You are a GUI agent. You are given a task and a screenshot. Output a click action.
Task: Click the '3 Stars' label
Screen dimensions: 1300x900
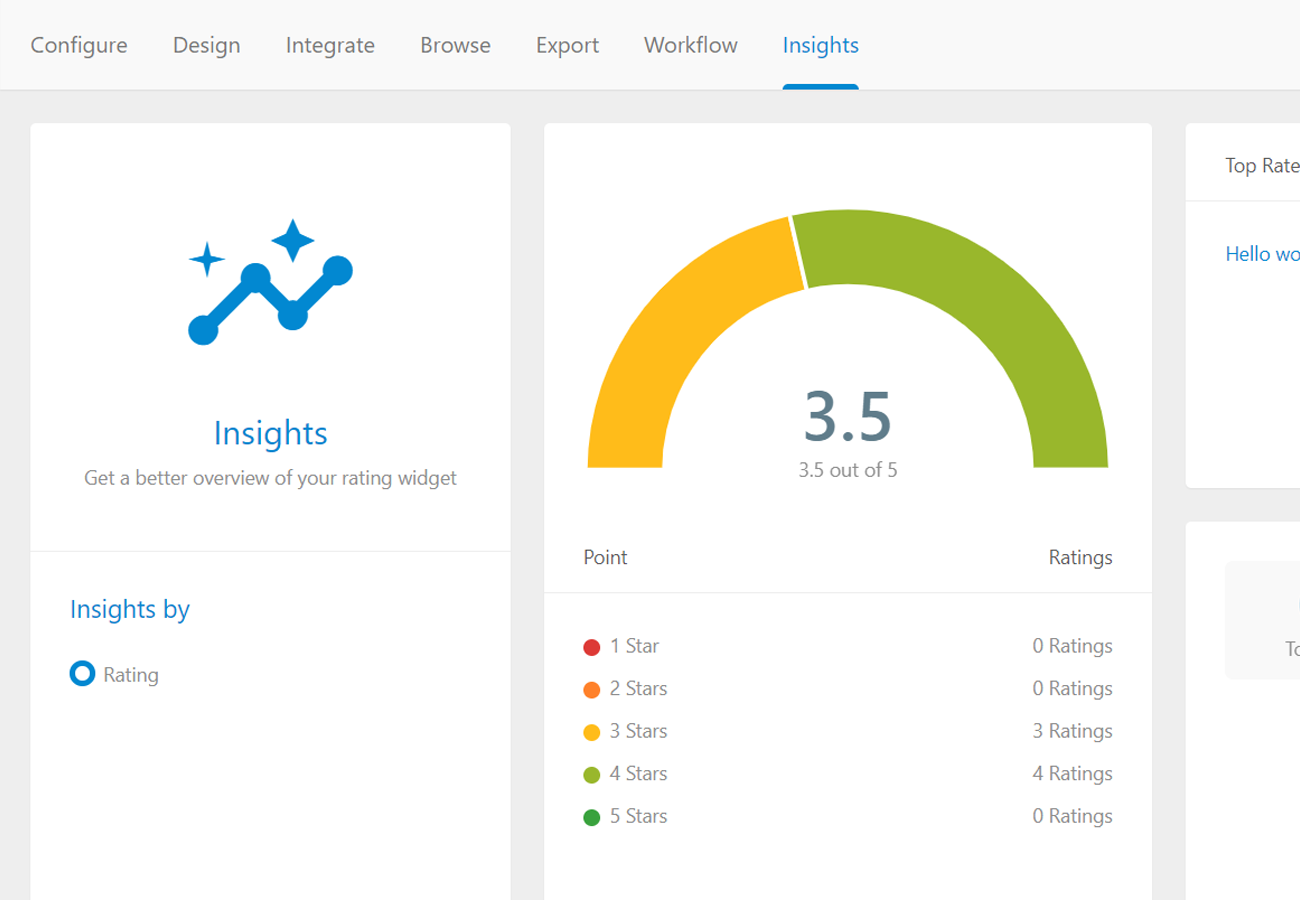[639, 731]
